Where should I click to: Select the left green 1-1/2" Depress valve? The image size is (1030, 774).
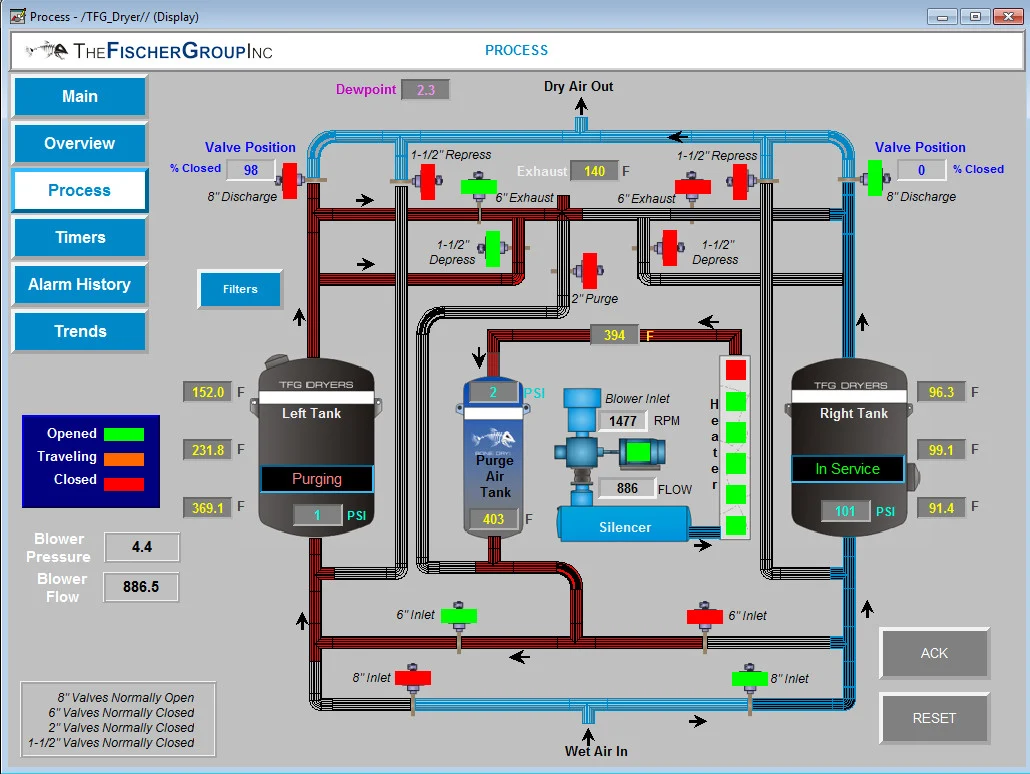(493, 248)
